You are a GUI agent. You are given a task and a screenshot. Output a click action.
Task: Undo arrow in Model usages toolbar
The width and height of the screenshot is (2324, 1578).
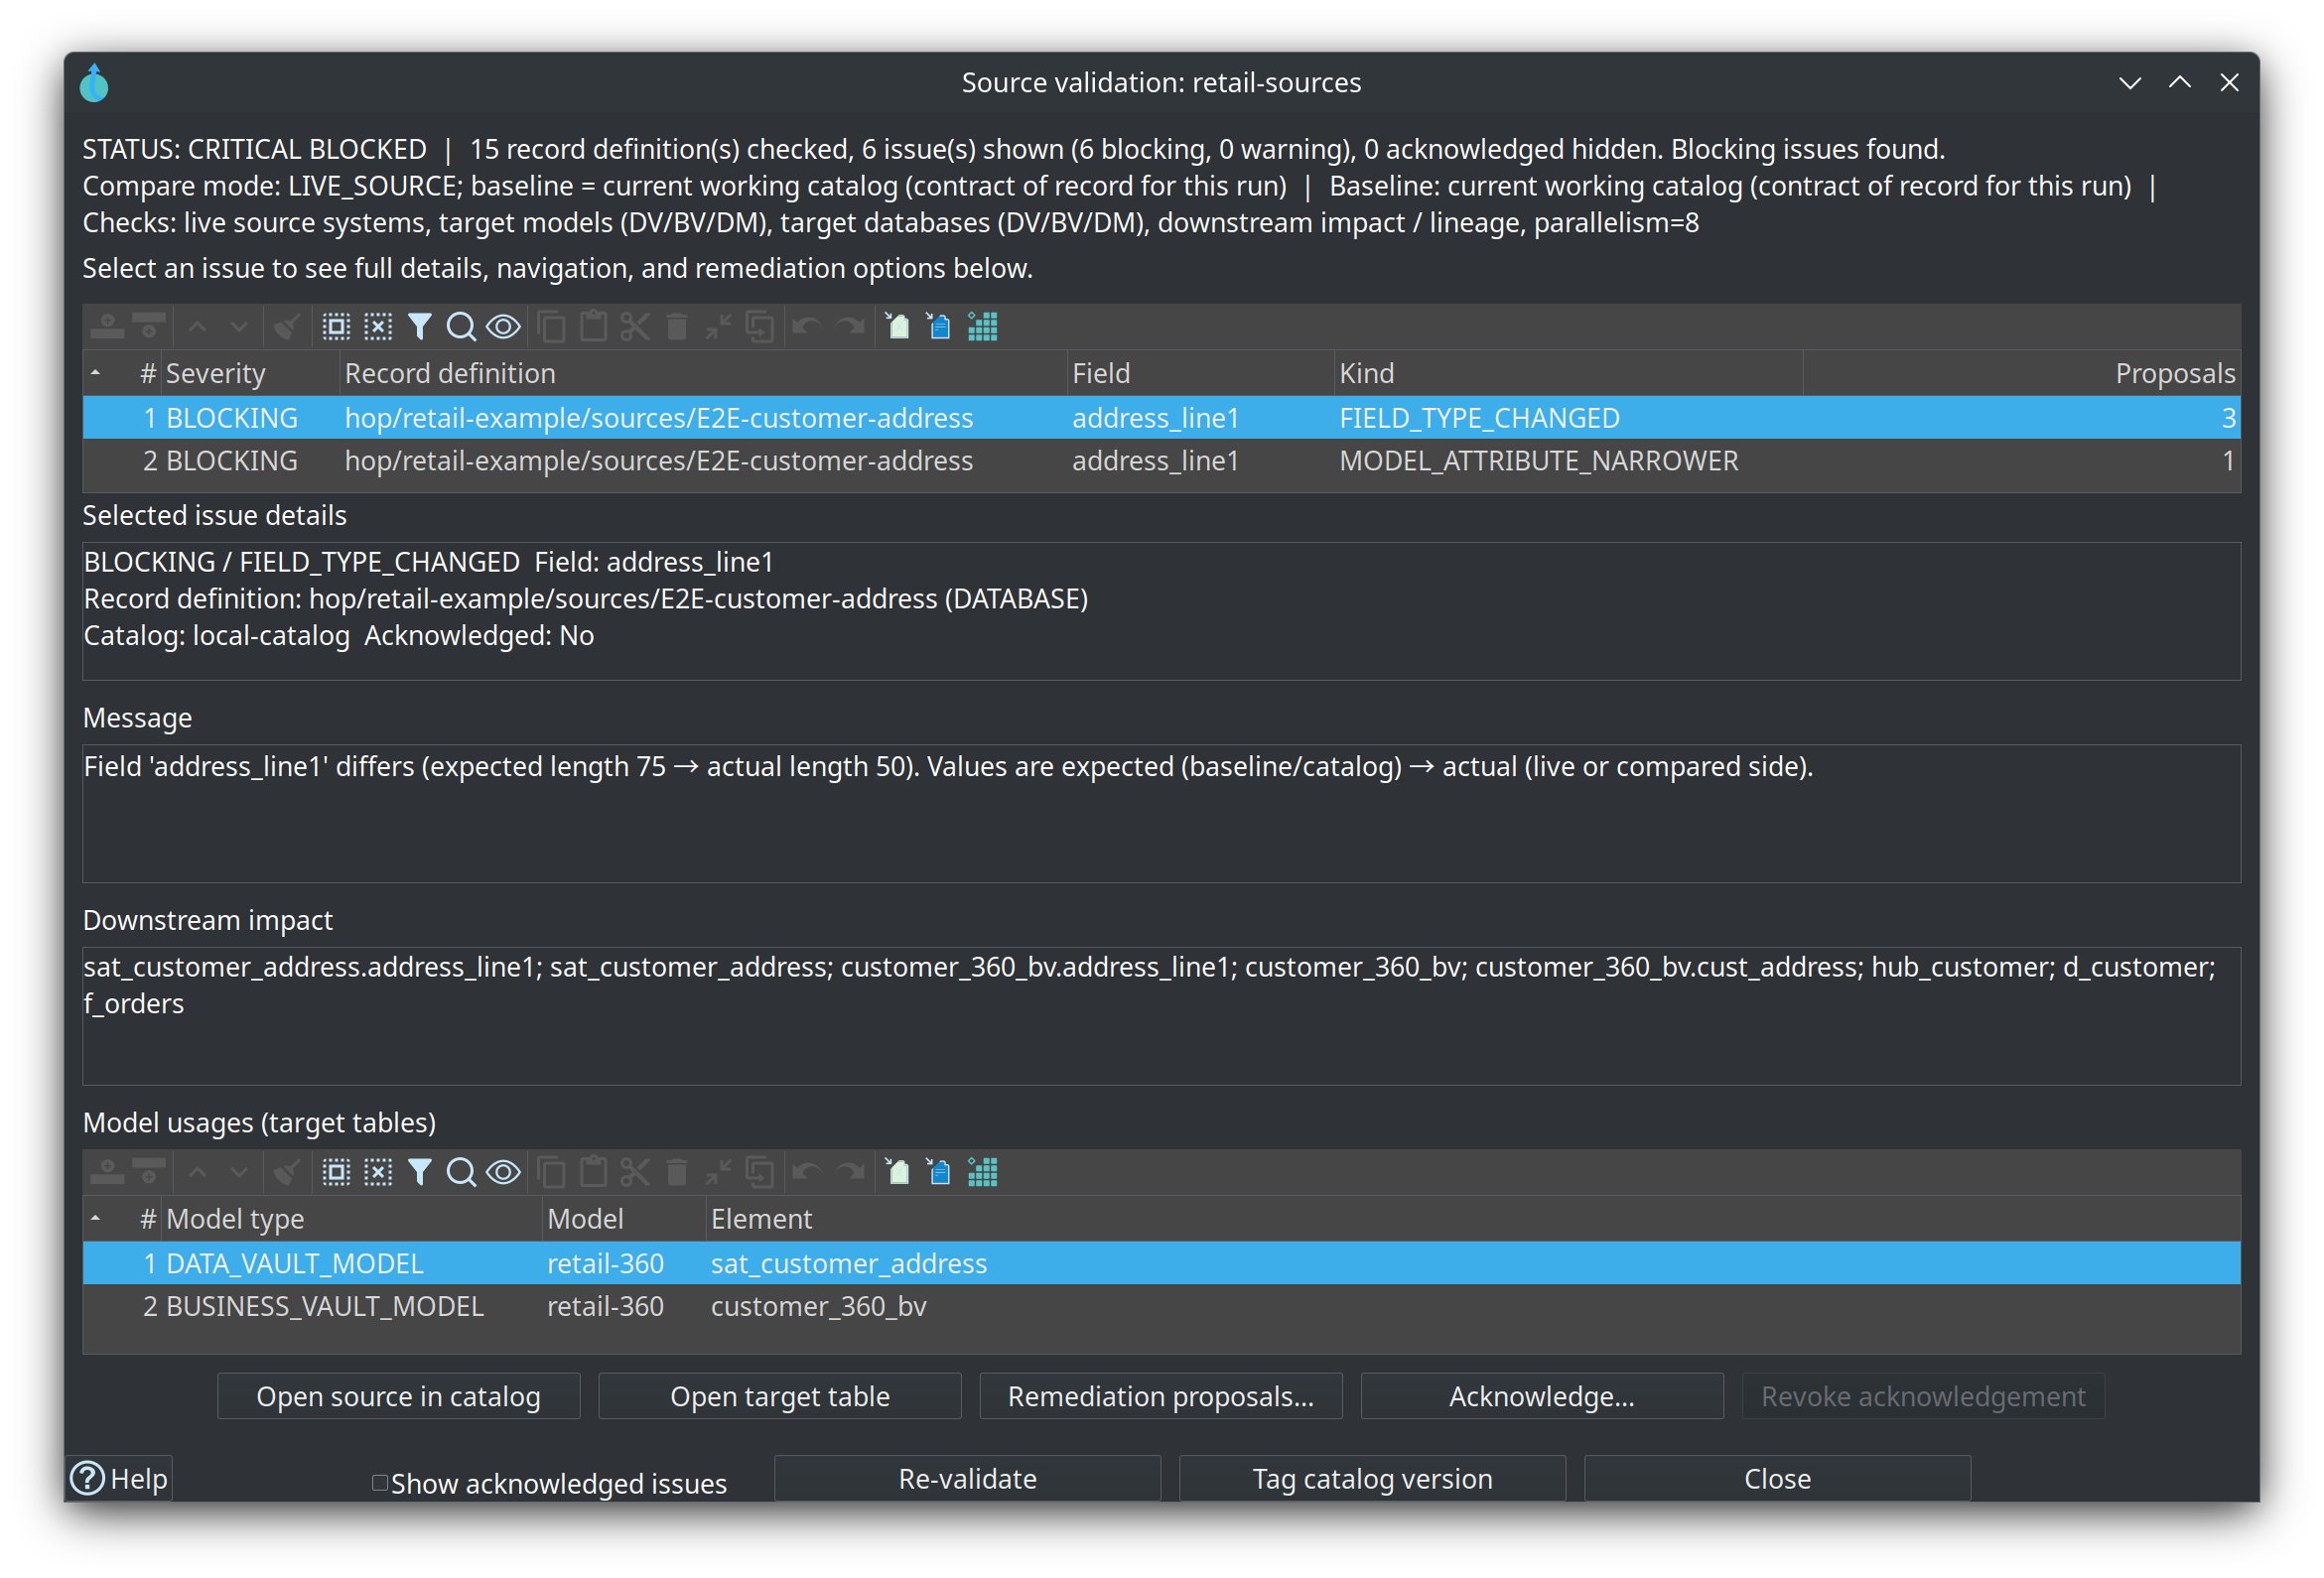pos(806,1172)
